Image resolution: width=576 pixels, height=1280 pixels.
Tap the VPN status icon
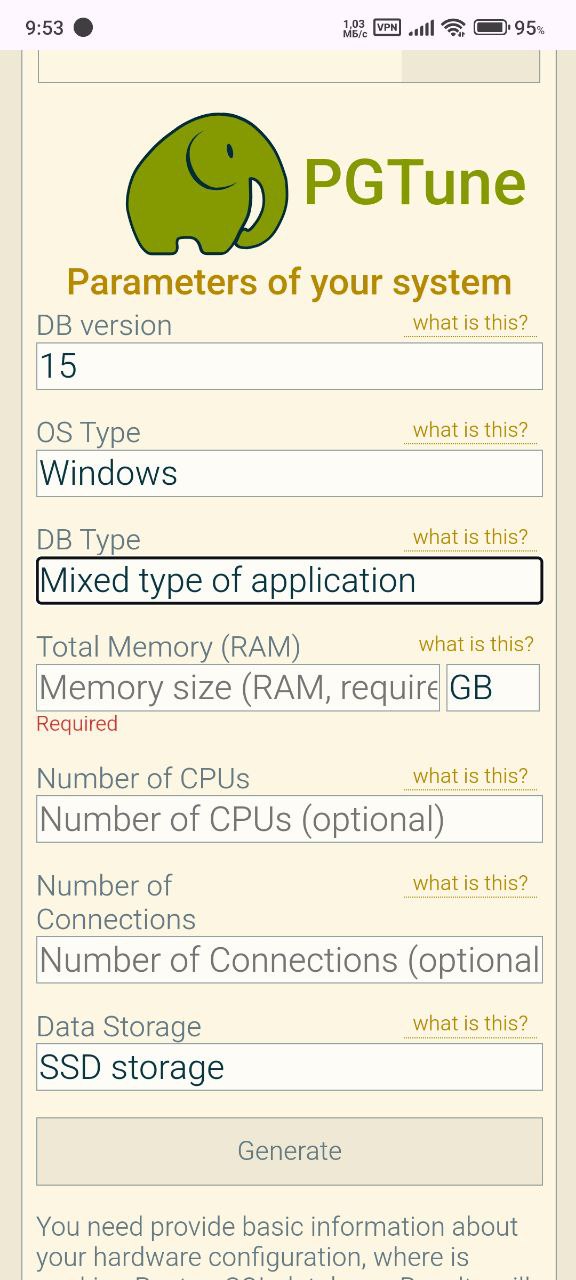pos(387,27)
